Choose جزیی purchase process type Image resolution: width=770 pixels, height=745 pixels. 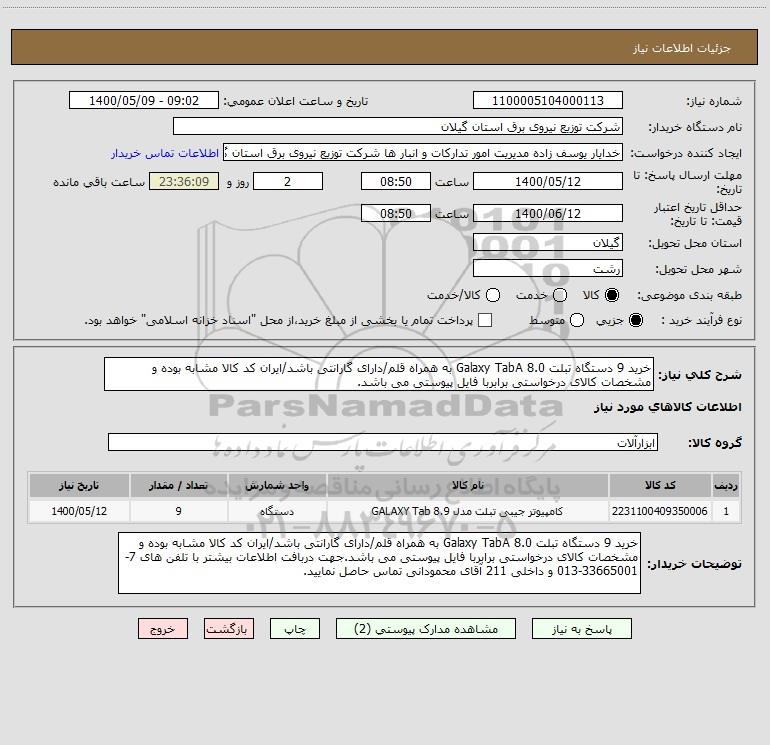click(x=636, y=320)
